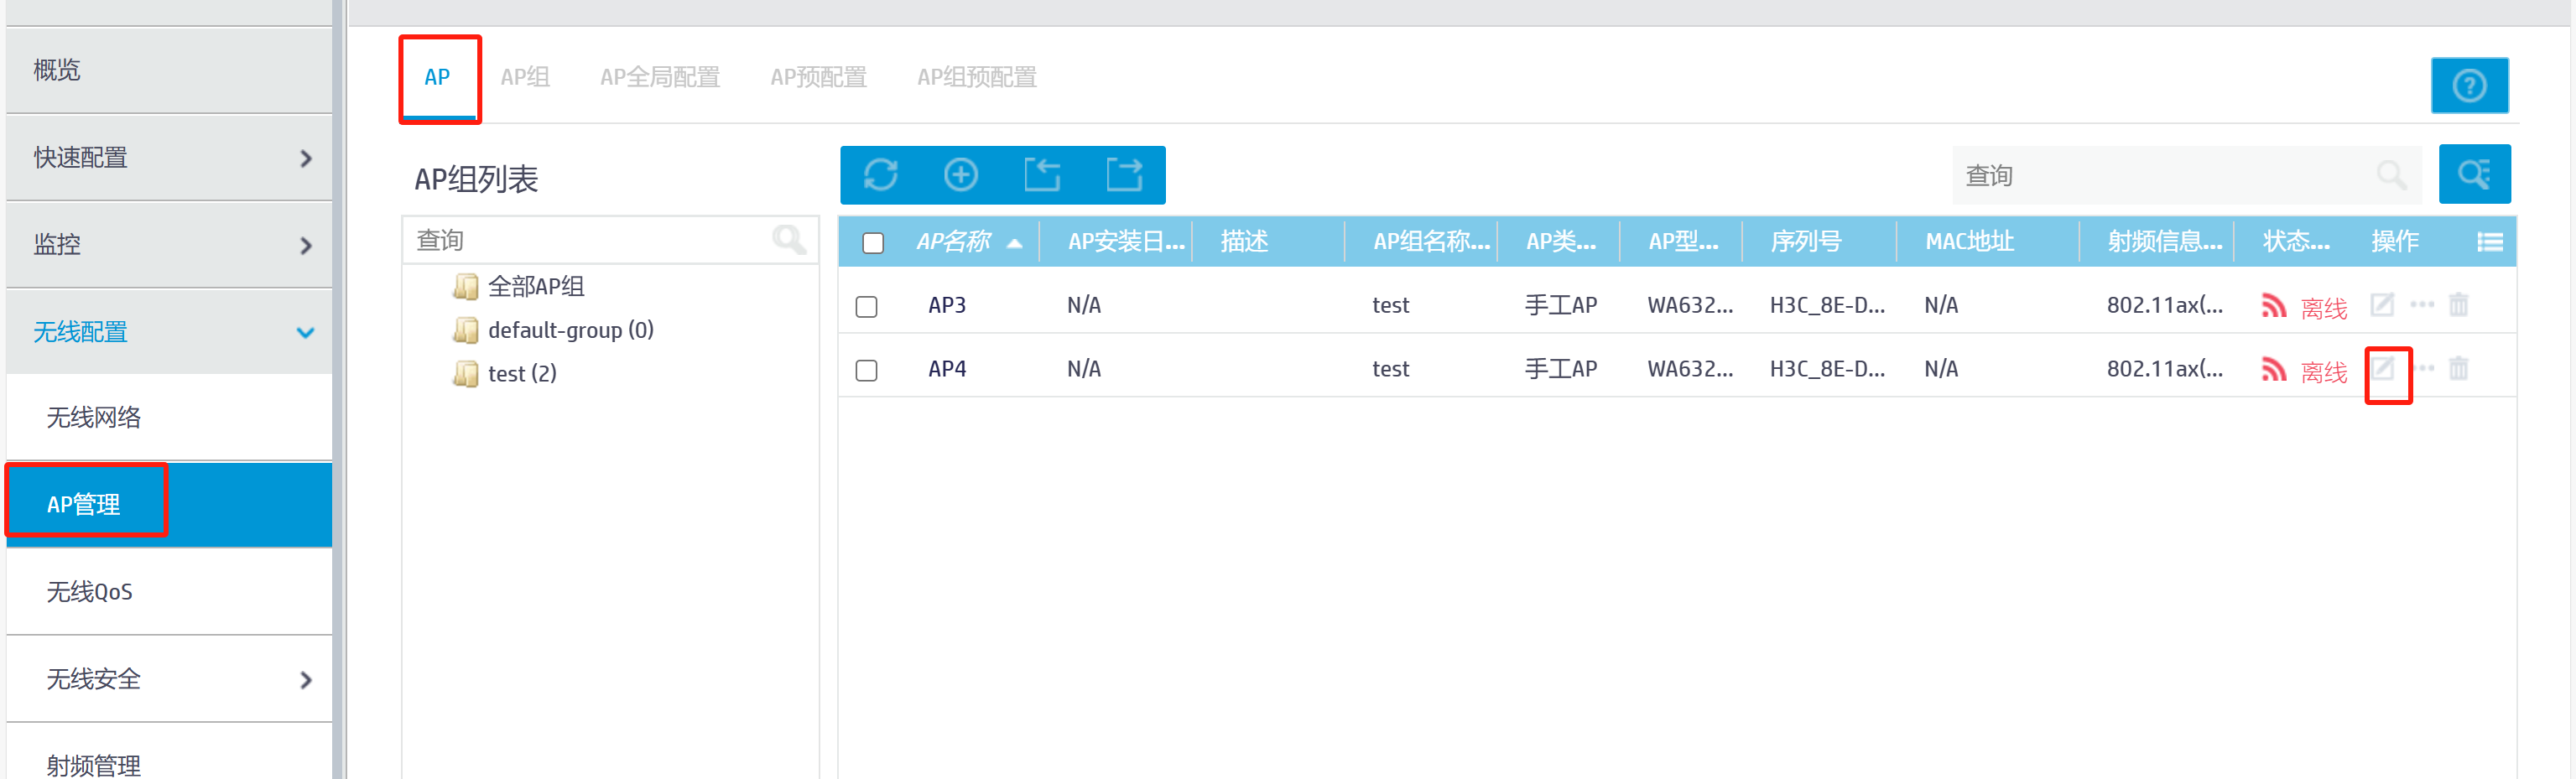Check the AP4 row checkbox

(x=867, y=370)
